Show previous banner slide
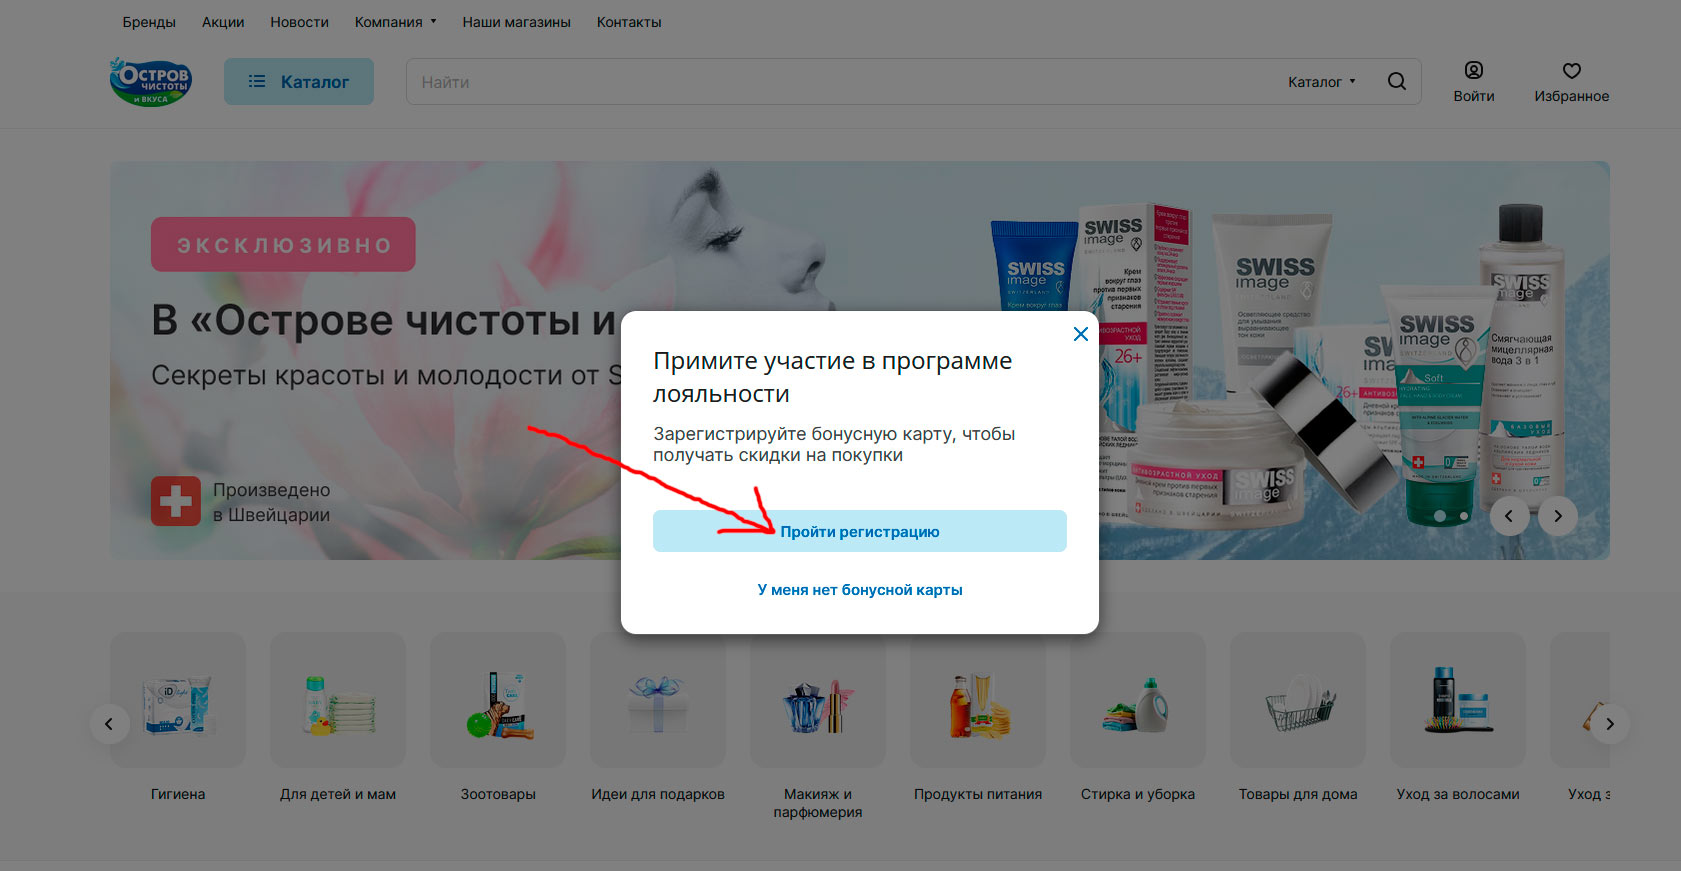 1509,516
